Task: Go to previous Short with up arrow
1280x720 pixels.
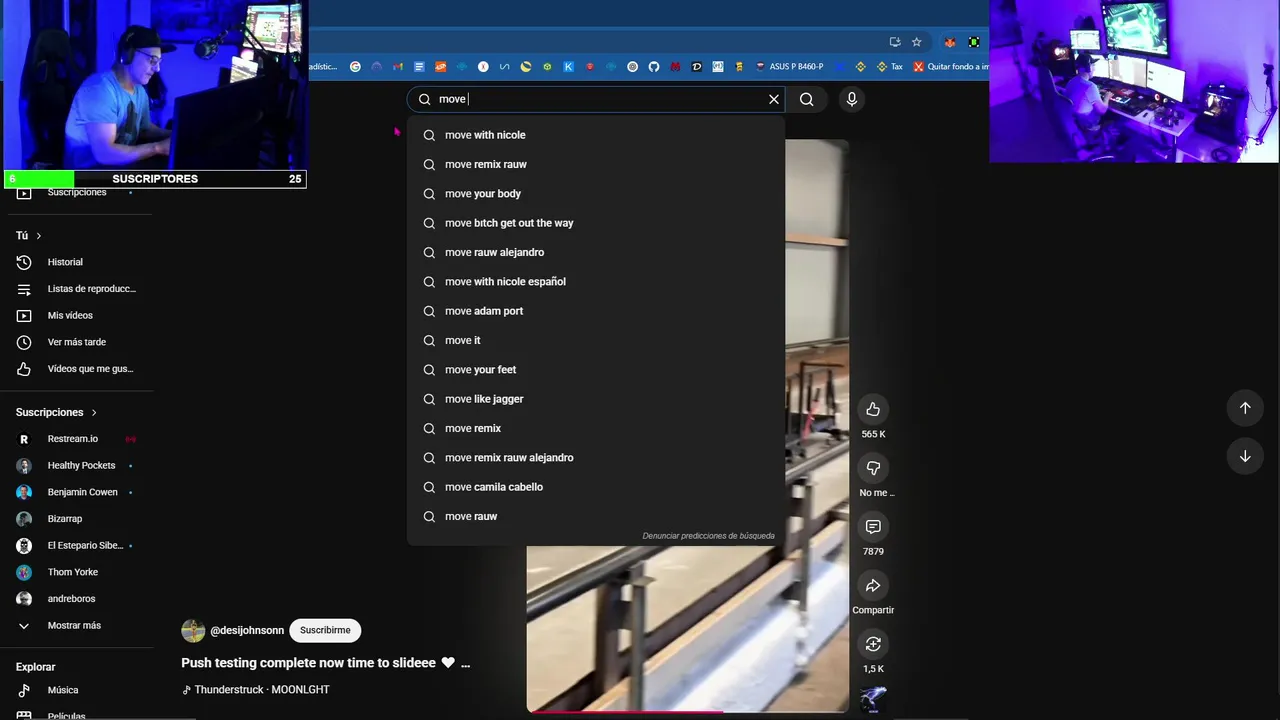Action: (1245, 408)
